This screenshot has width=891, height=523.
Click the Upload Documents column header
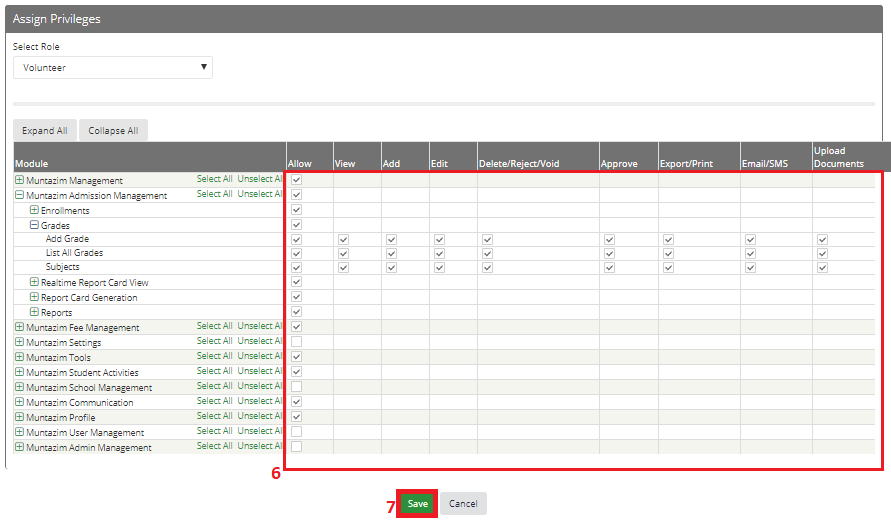coord(839,157)
